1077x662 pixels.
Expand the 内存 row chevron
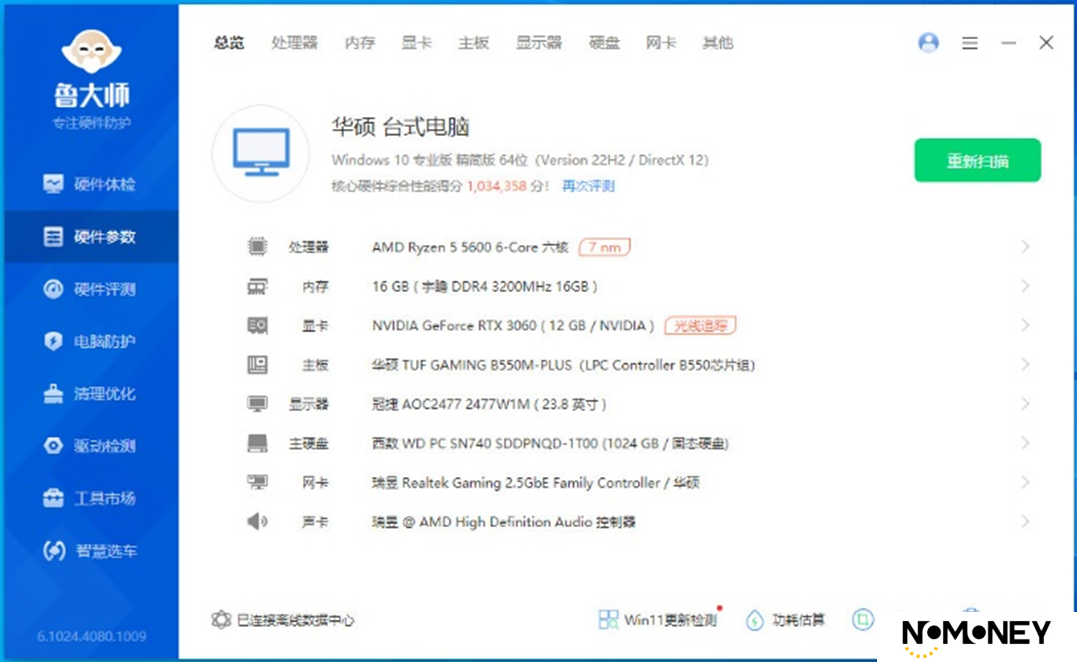coord(1025,286)
